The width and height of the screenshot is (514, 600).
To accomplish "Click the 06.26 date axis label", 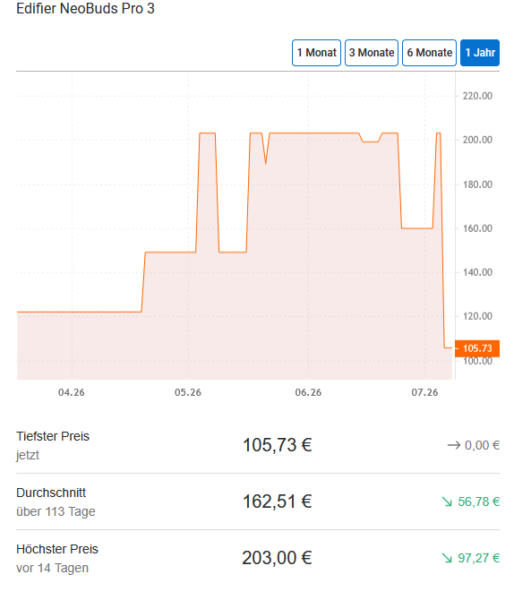I will point(308,392).
